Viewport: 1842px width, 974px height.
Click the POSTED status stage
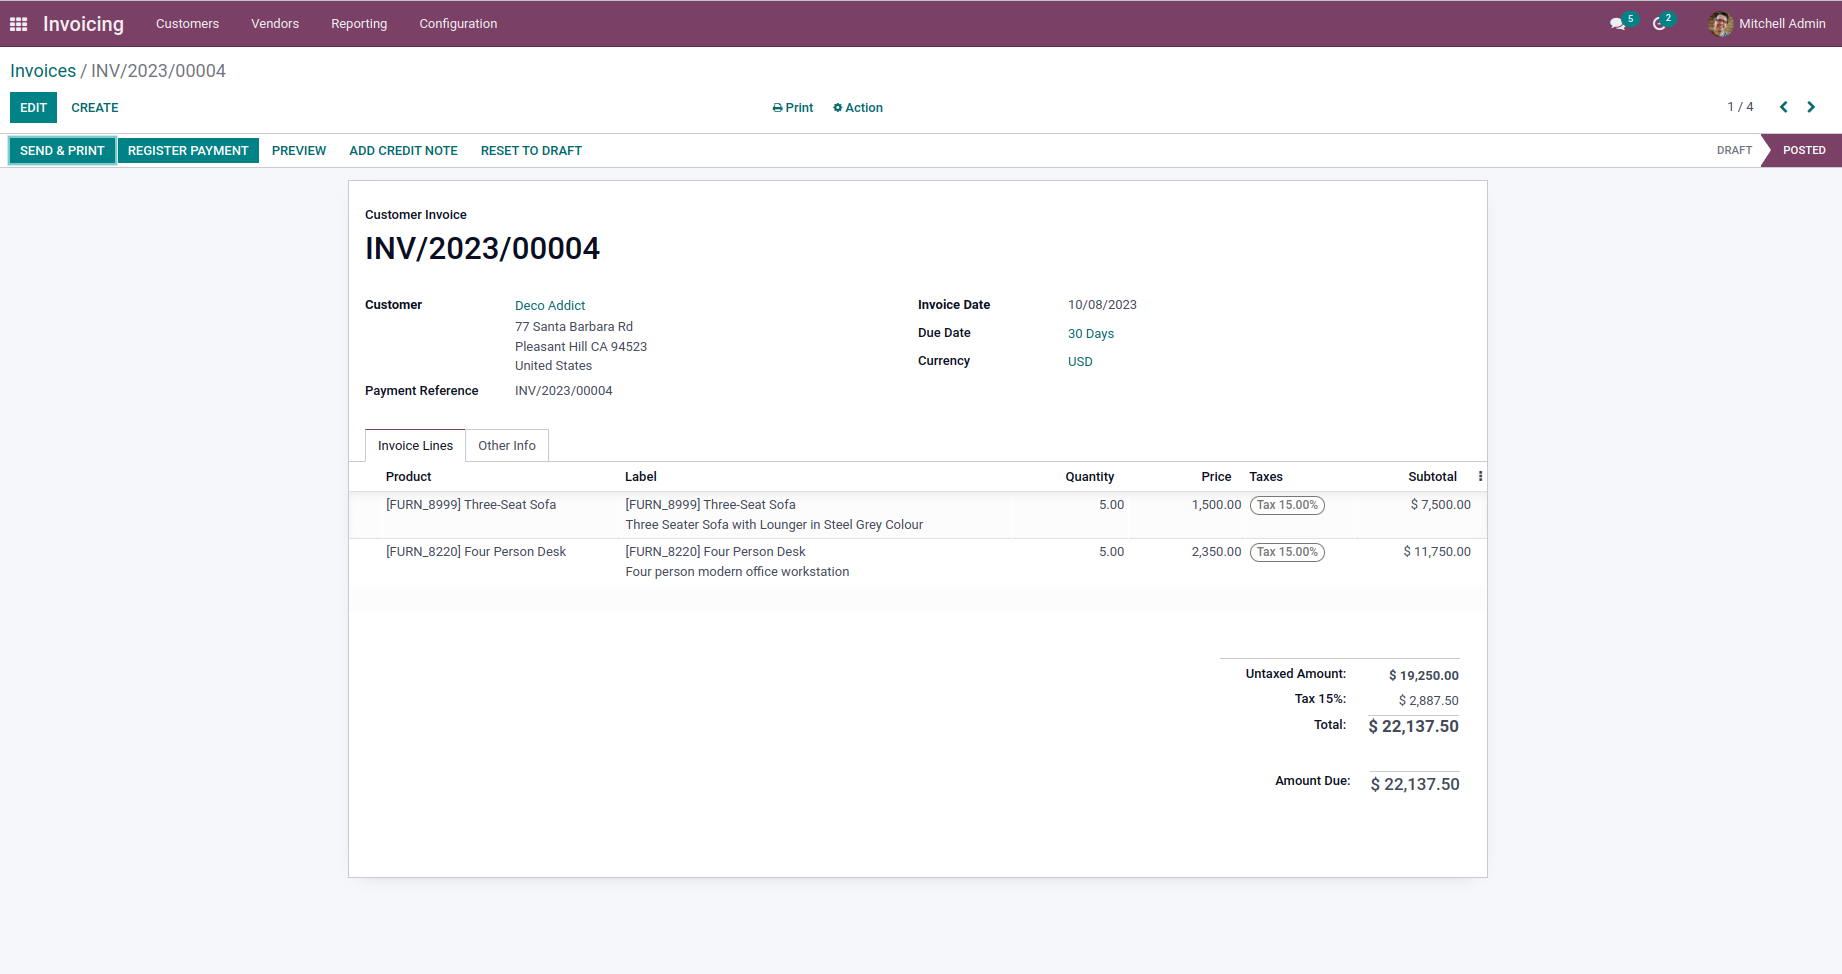[x=1804, y=150]
